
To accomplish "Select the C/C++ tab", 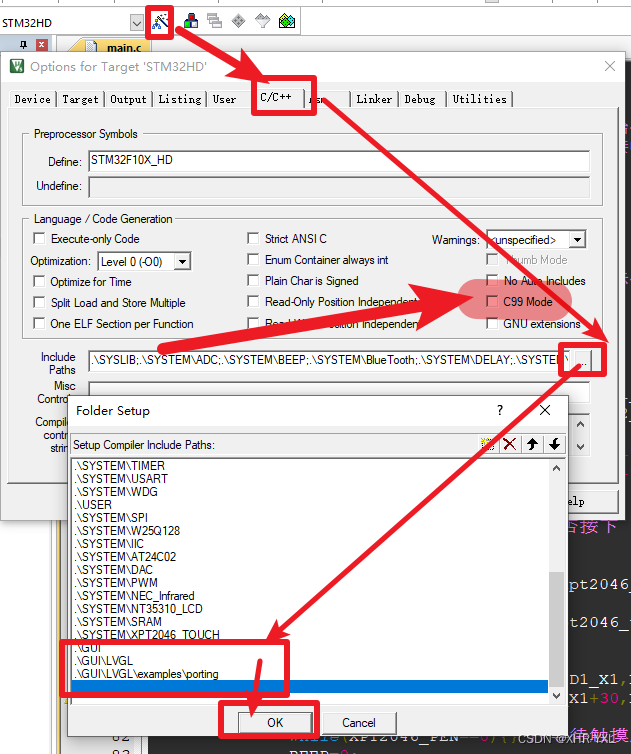I will (x=276, y=97).
